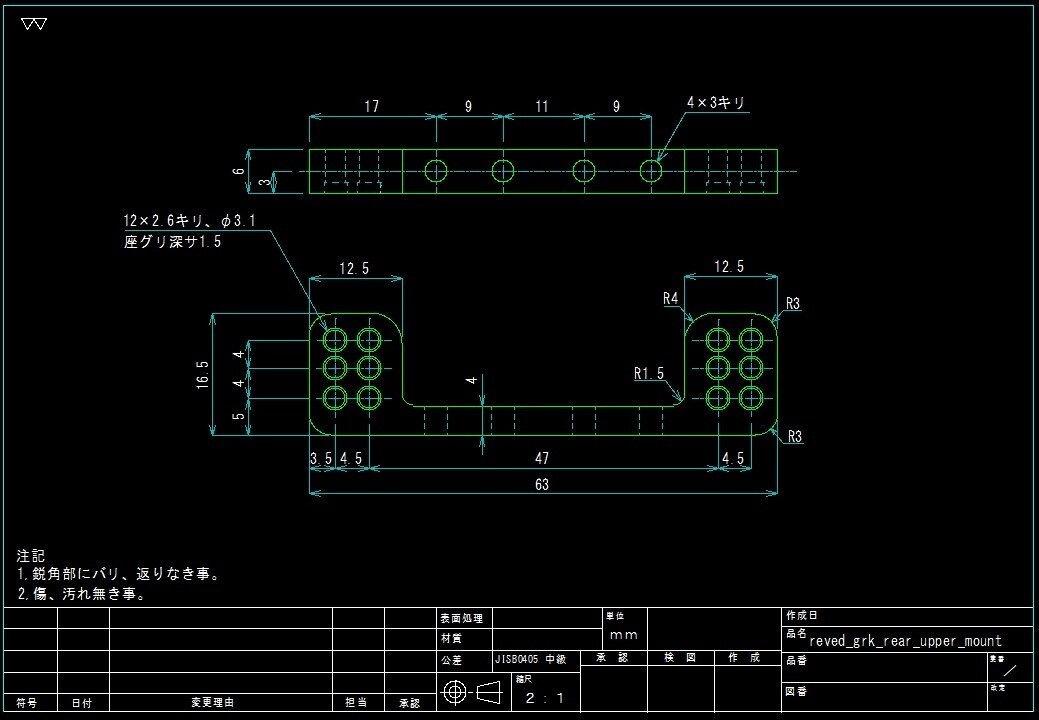Click the 材質 label
This screenshot has height=720, width=1039.
click(451, 639)
